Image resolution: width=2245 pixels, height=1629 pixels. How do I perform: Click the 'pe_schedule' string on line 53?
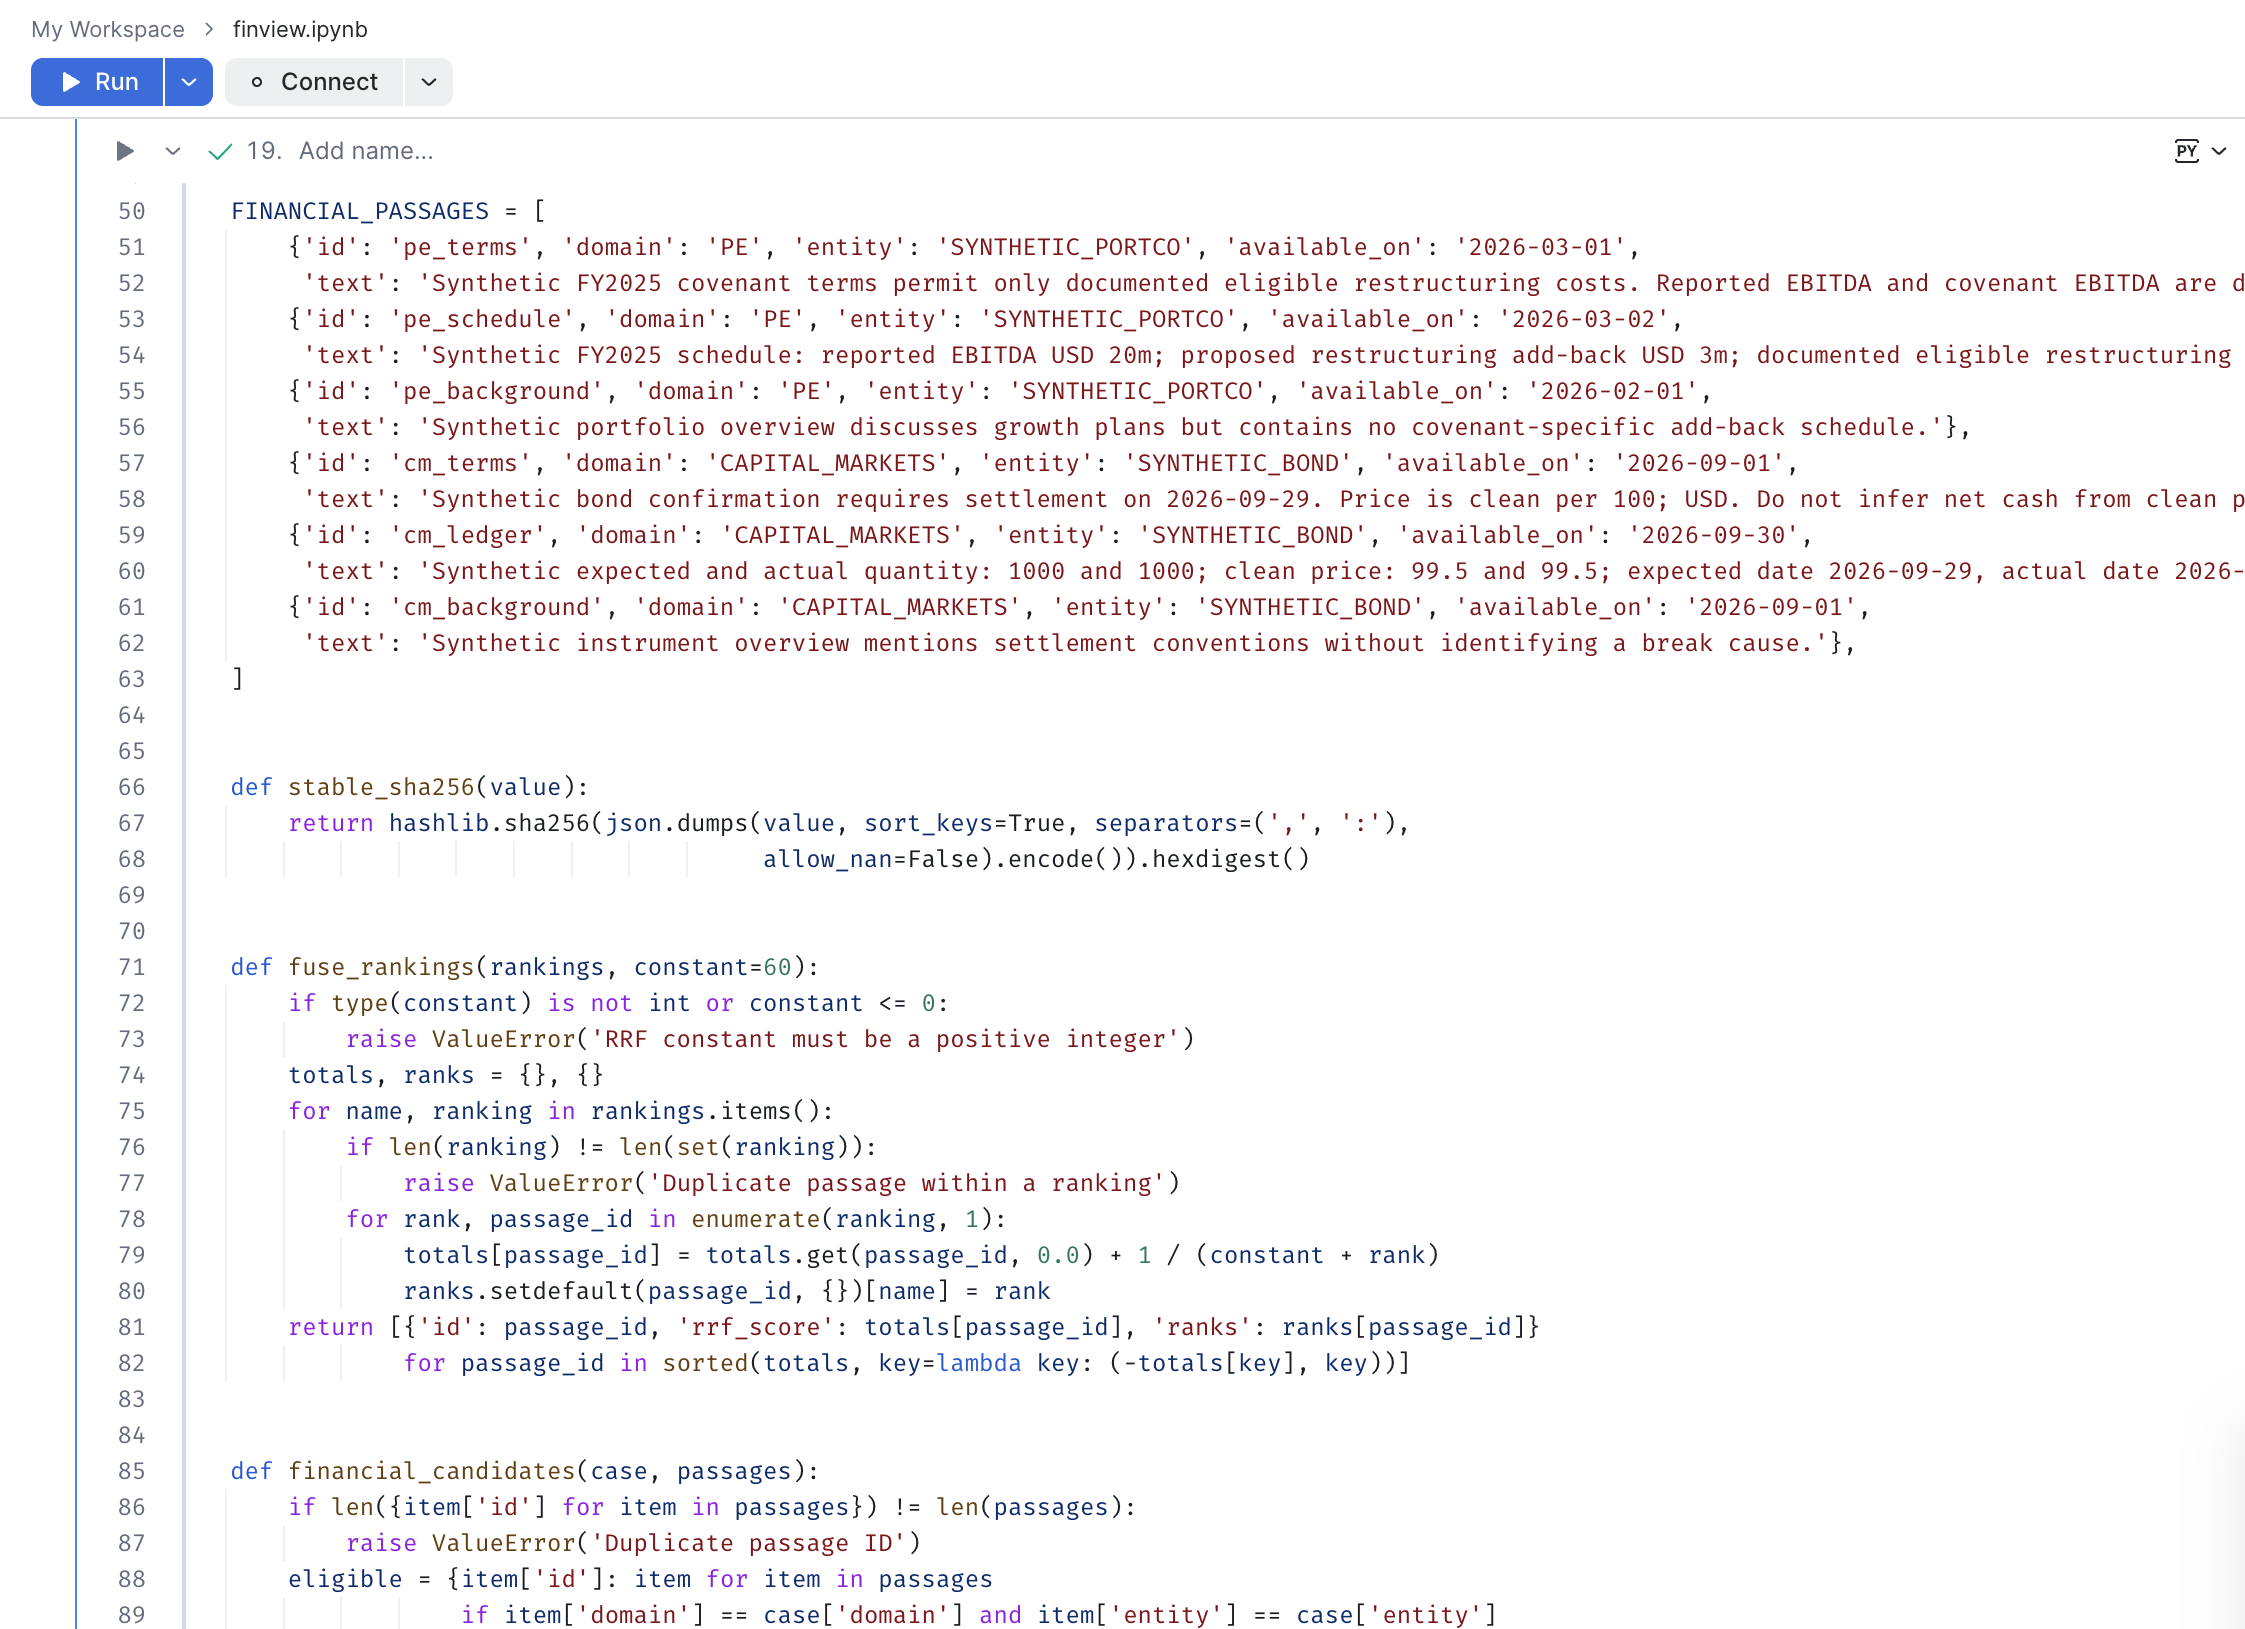[482, 319]
